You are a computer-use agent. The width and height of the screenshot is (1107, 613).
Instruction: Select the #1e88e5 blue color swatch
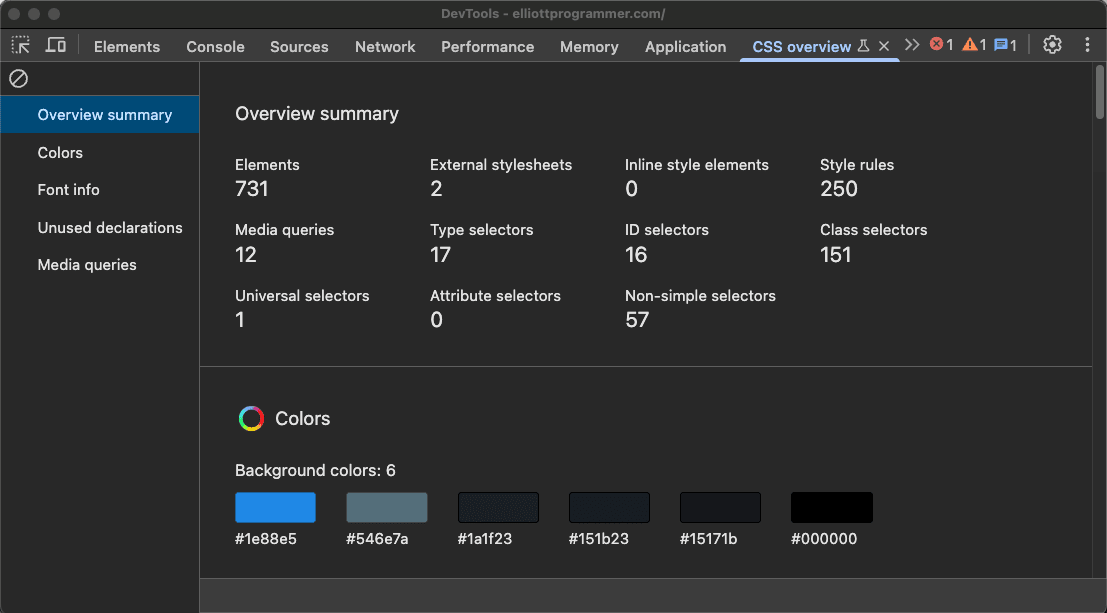coord(275,507)
